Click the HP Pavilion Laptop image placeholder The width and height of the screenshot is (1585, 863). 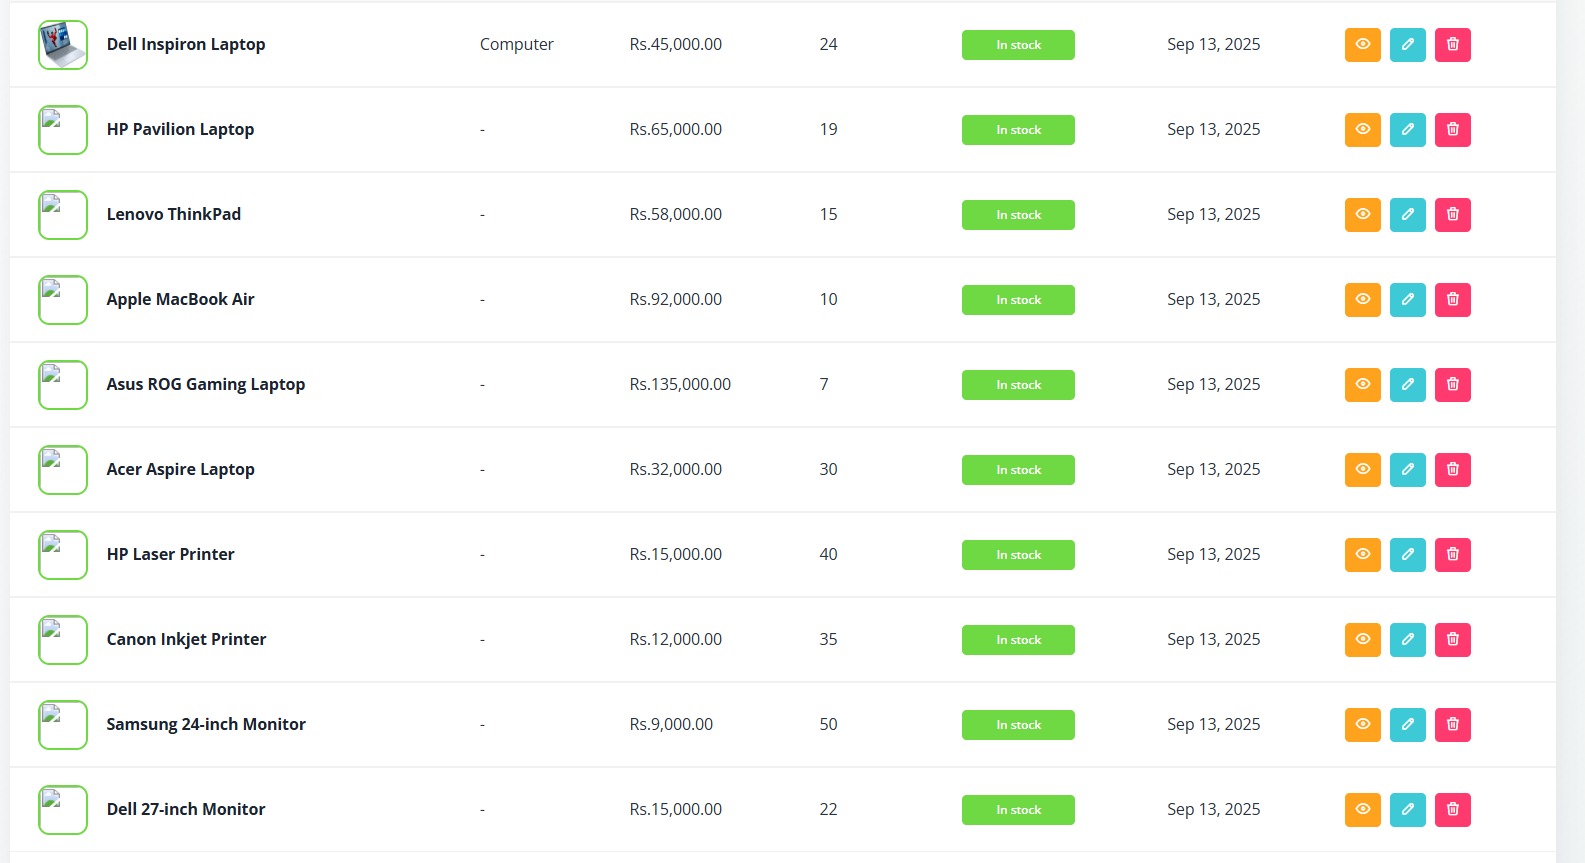click(63, 130)
